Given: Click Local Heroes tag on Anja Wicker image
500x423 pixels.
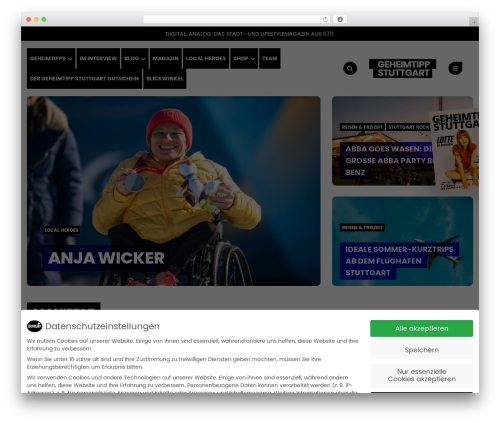Looking at the screenshot, I should [x=61, y=230].
